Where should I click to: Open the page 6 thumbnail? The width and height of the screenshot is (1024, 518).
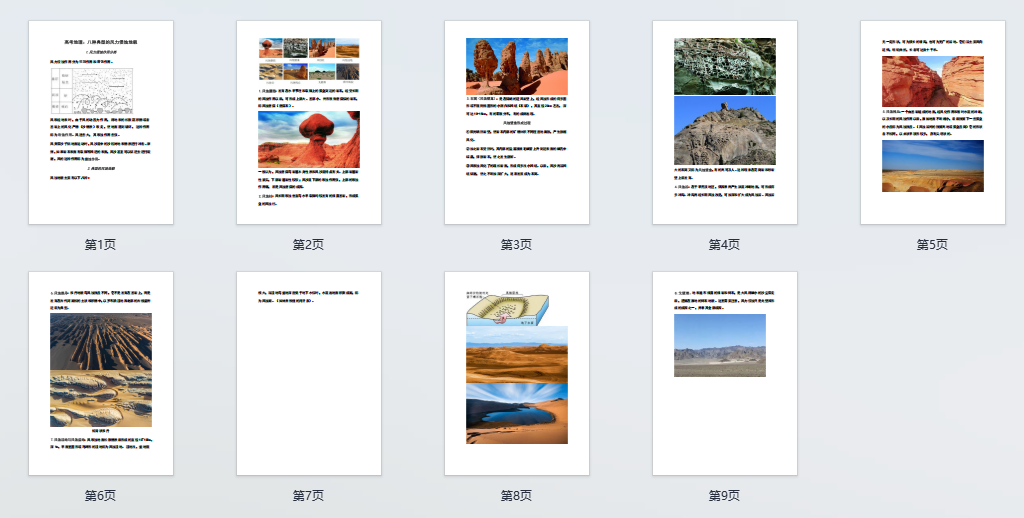pos(100,373)
